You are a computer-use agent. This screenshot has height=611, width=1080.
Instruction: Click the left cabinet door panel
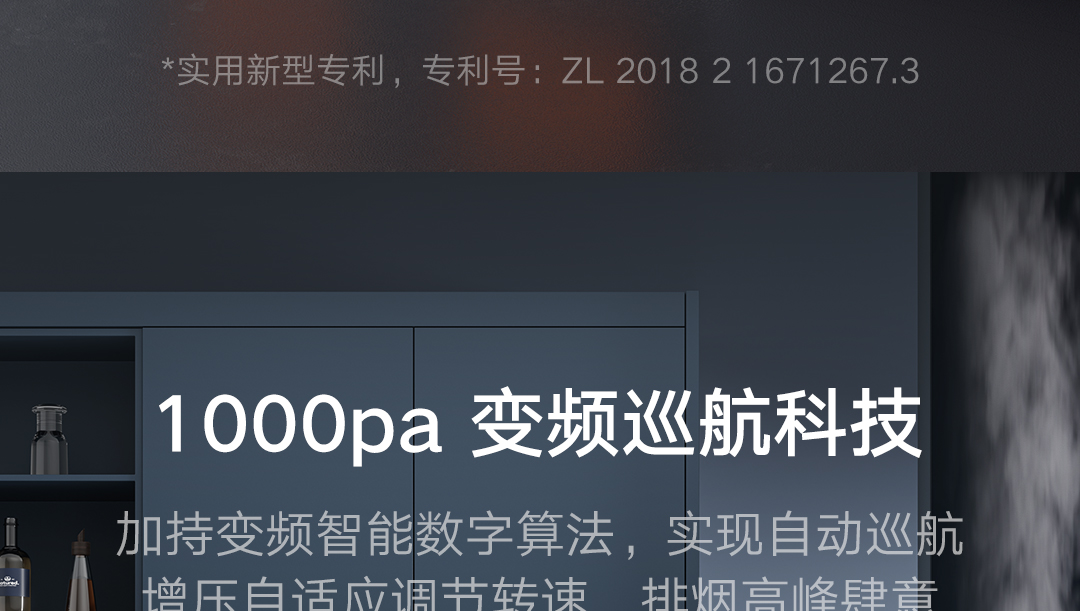tap(278, 468)
